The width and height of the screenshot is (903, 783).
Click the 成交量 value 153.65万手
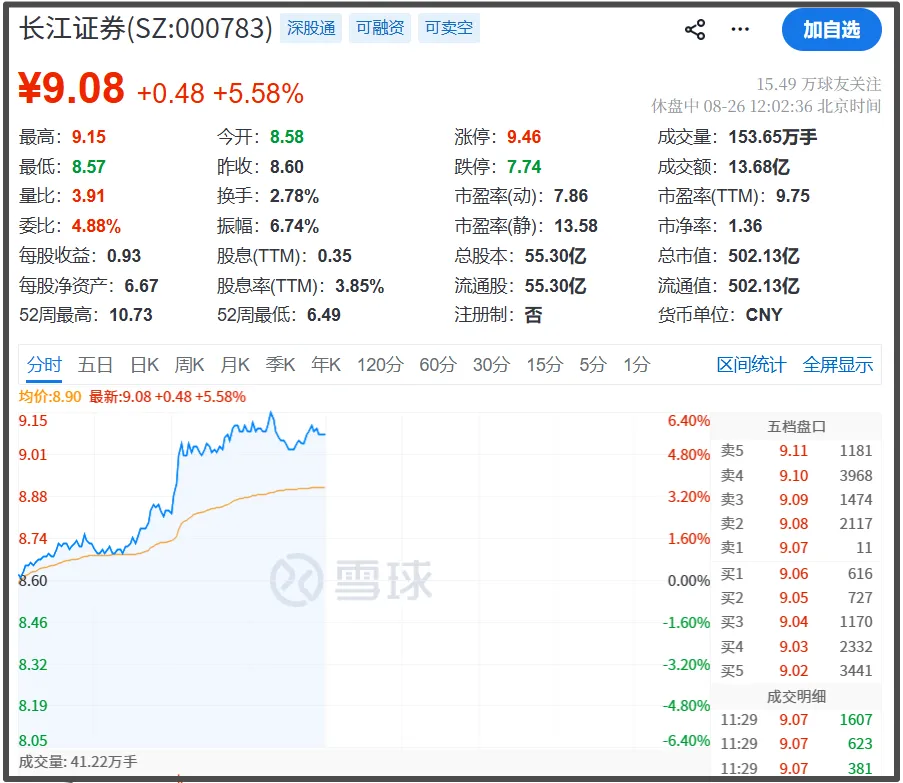click(773, 137)
